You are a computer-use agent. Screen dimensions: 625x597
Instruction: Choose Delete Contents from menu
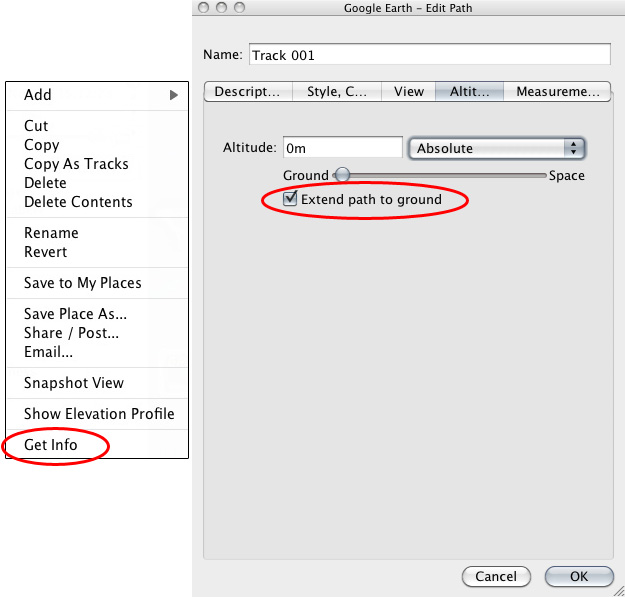[78, 202]
